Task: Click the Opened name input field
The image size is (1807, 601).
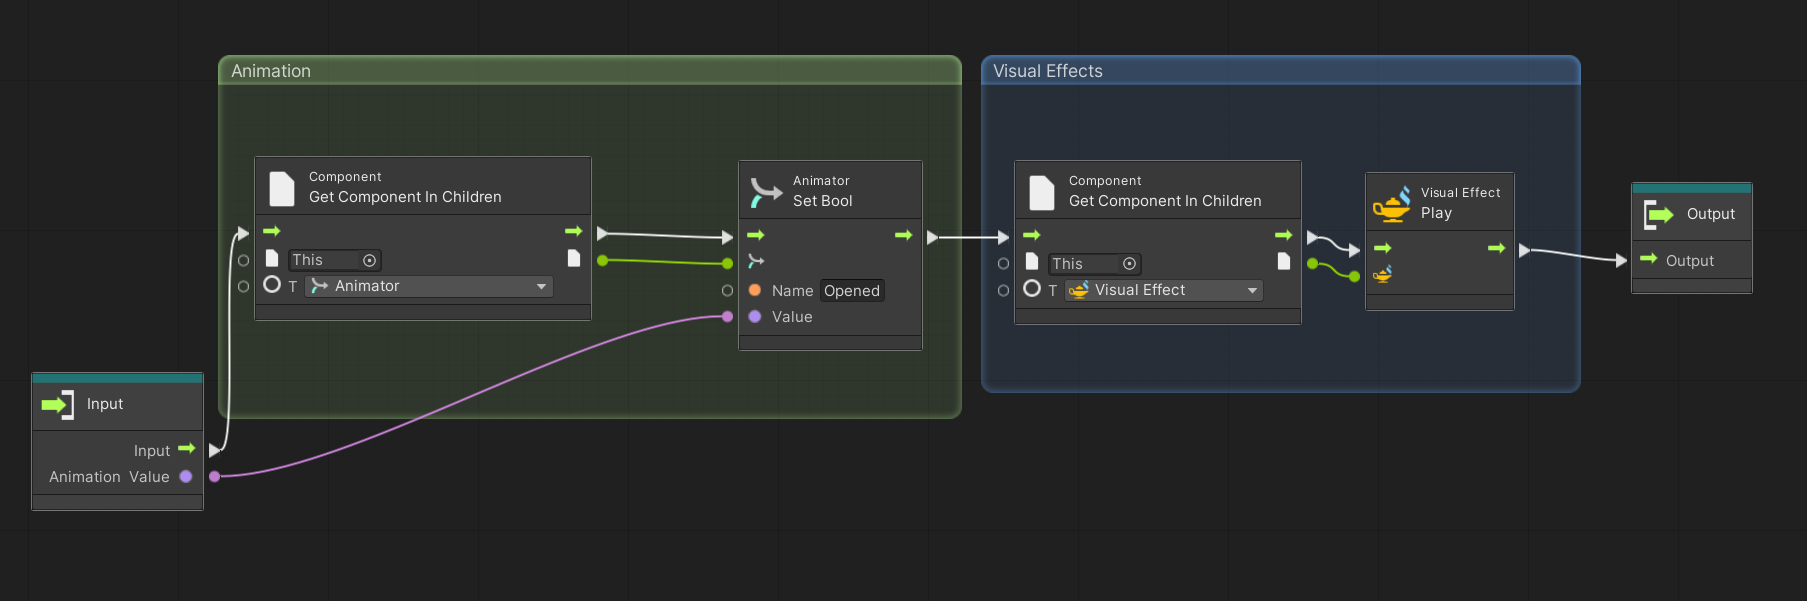Action: [852, 291]
